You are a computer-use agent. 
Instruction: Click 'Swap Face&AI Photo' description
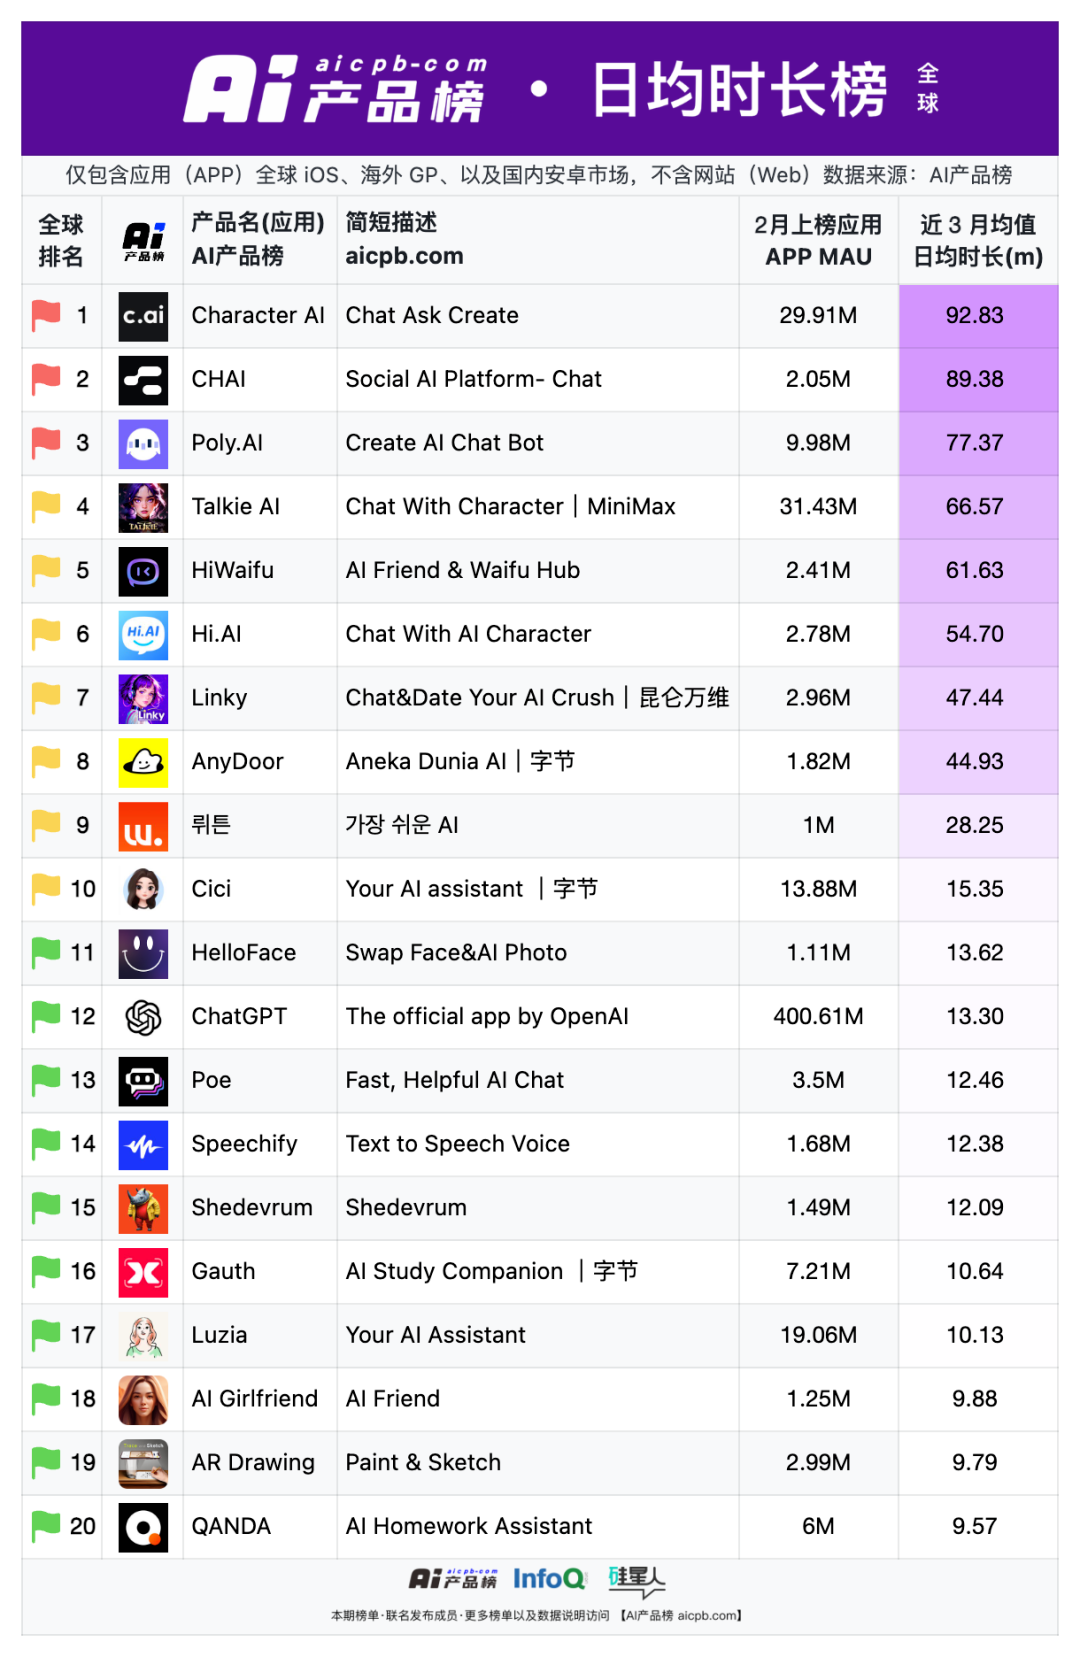tap(456, 953)
